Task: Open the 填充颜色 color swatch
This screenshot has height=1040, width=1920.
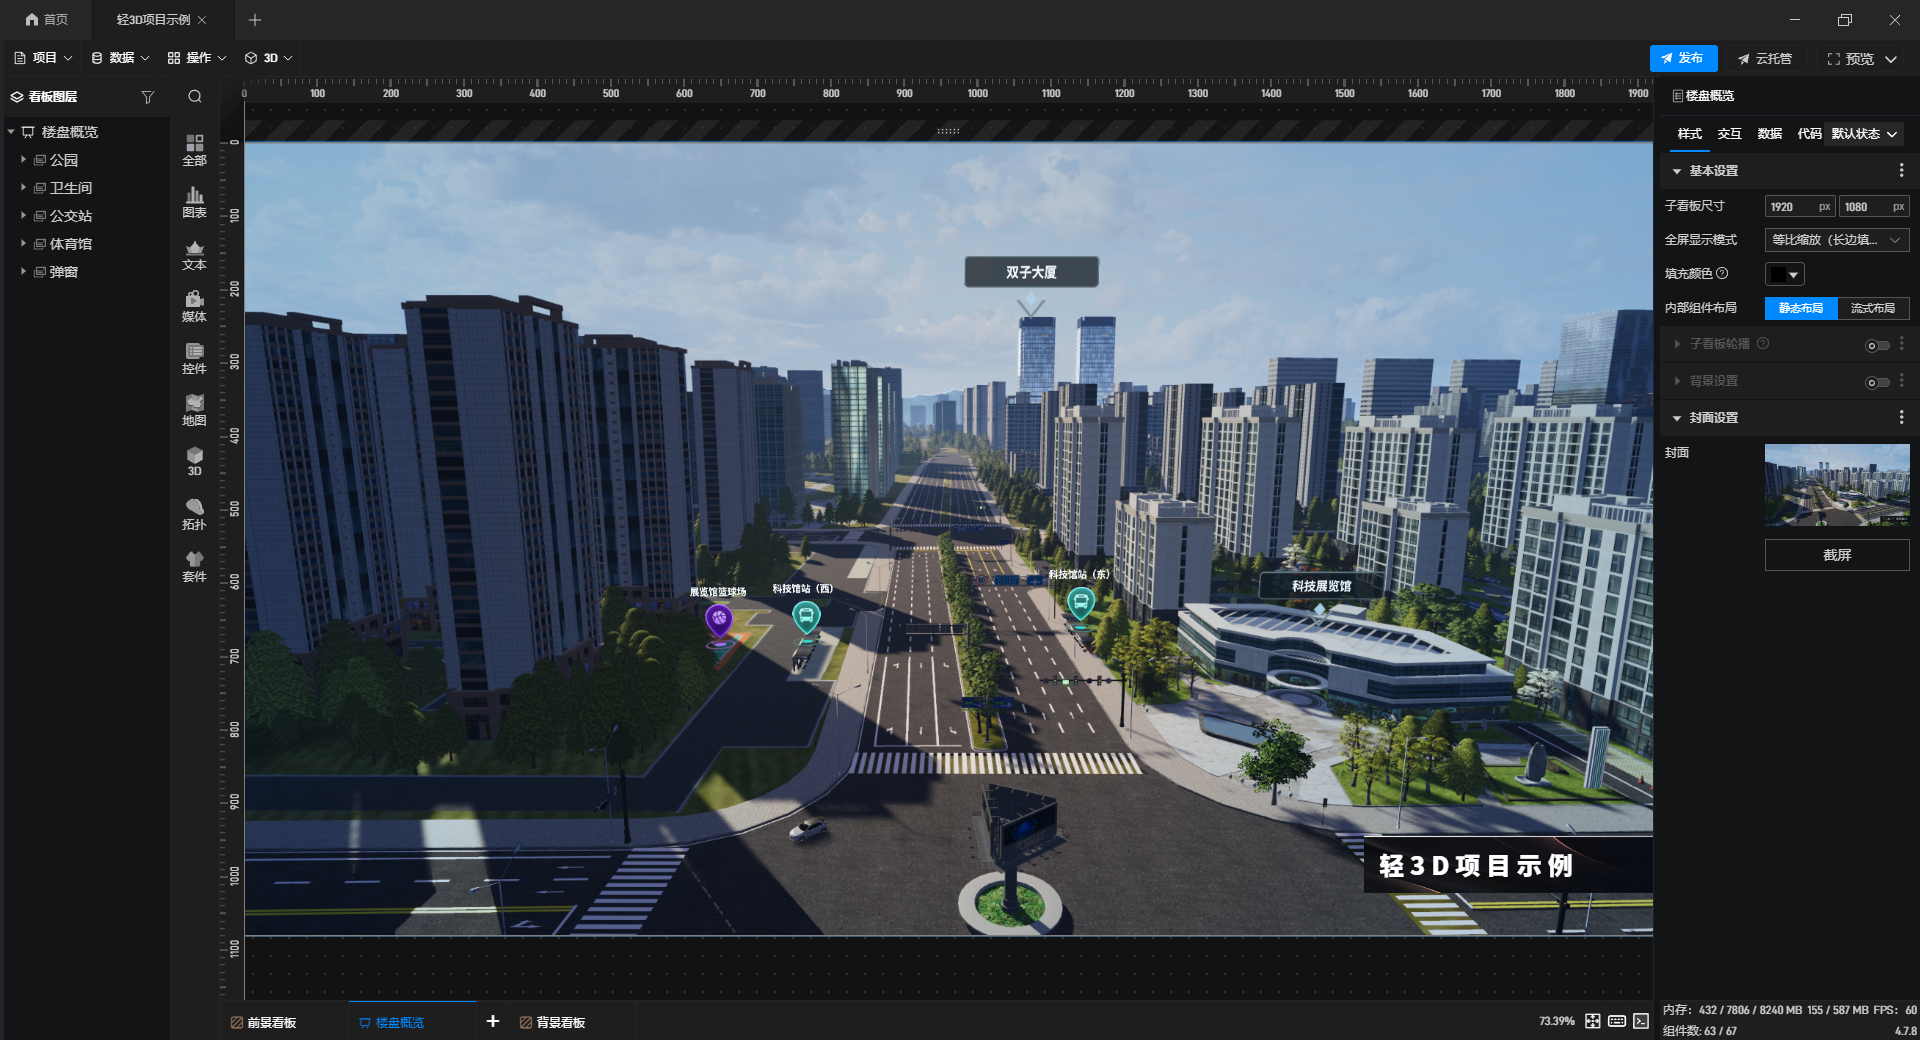Action: point(1784,274)
